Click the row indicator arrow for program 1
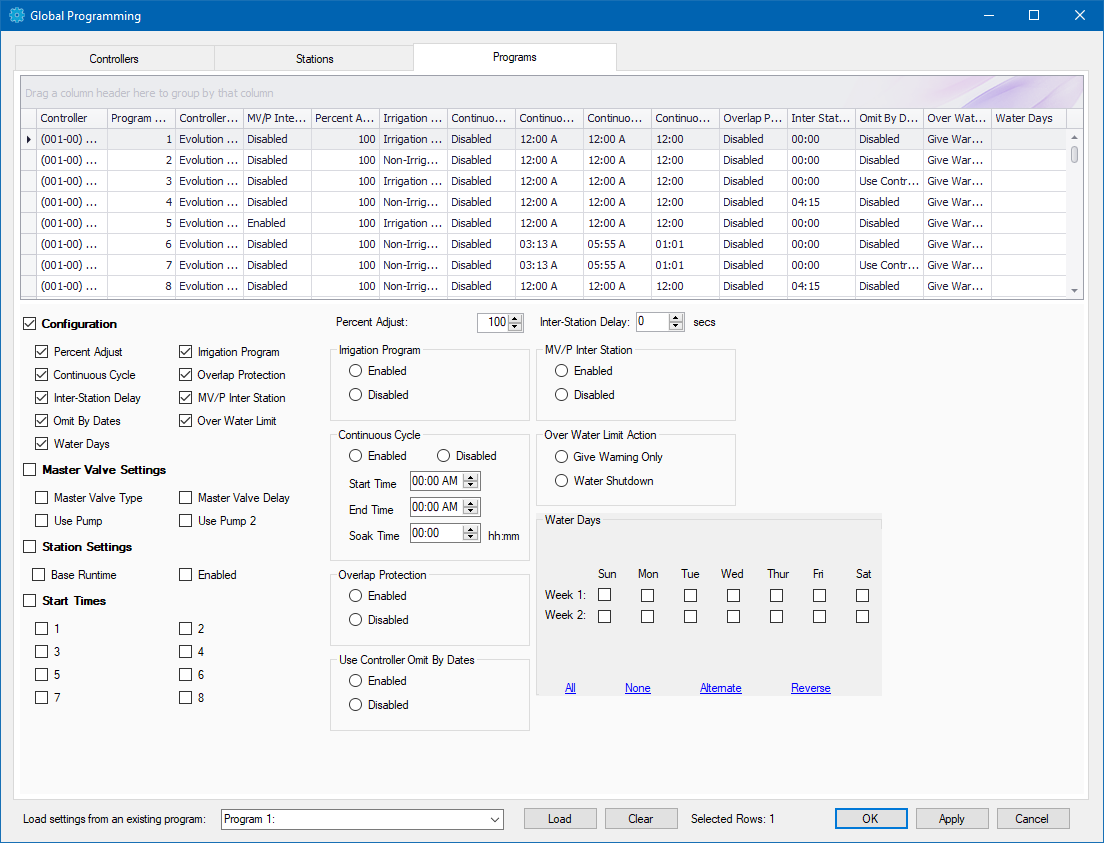Image resolution: width=1104 pixels, height=843 pixels. coord(29,139)
